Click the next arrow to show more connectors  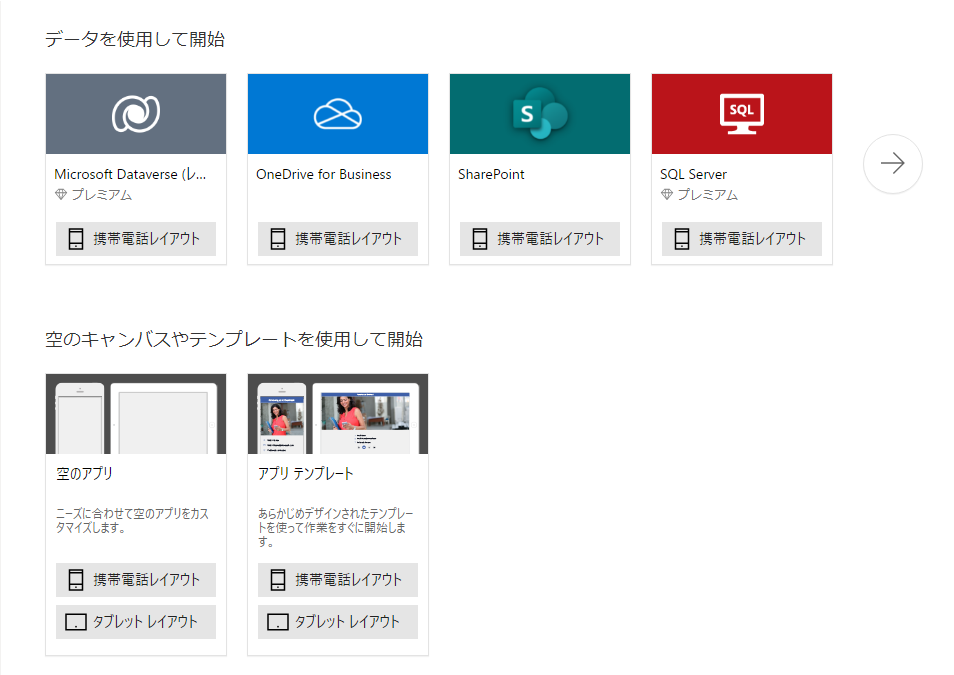click(893, 164)
